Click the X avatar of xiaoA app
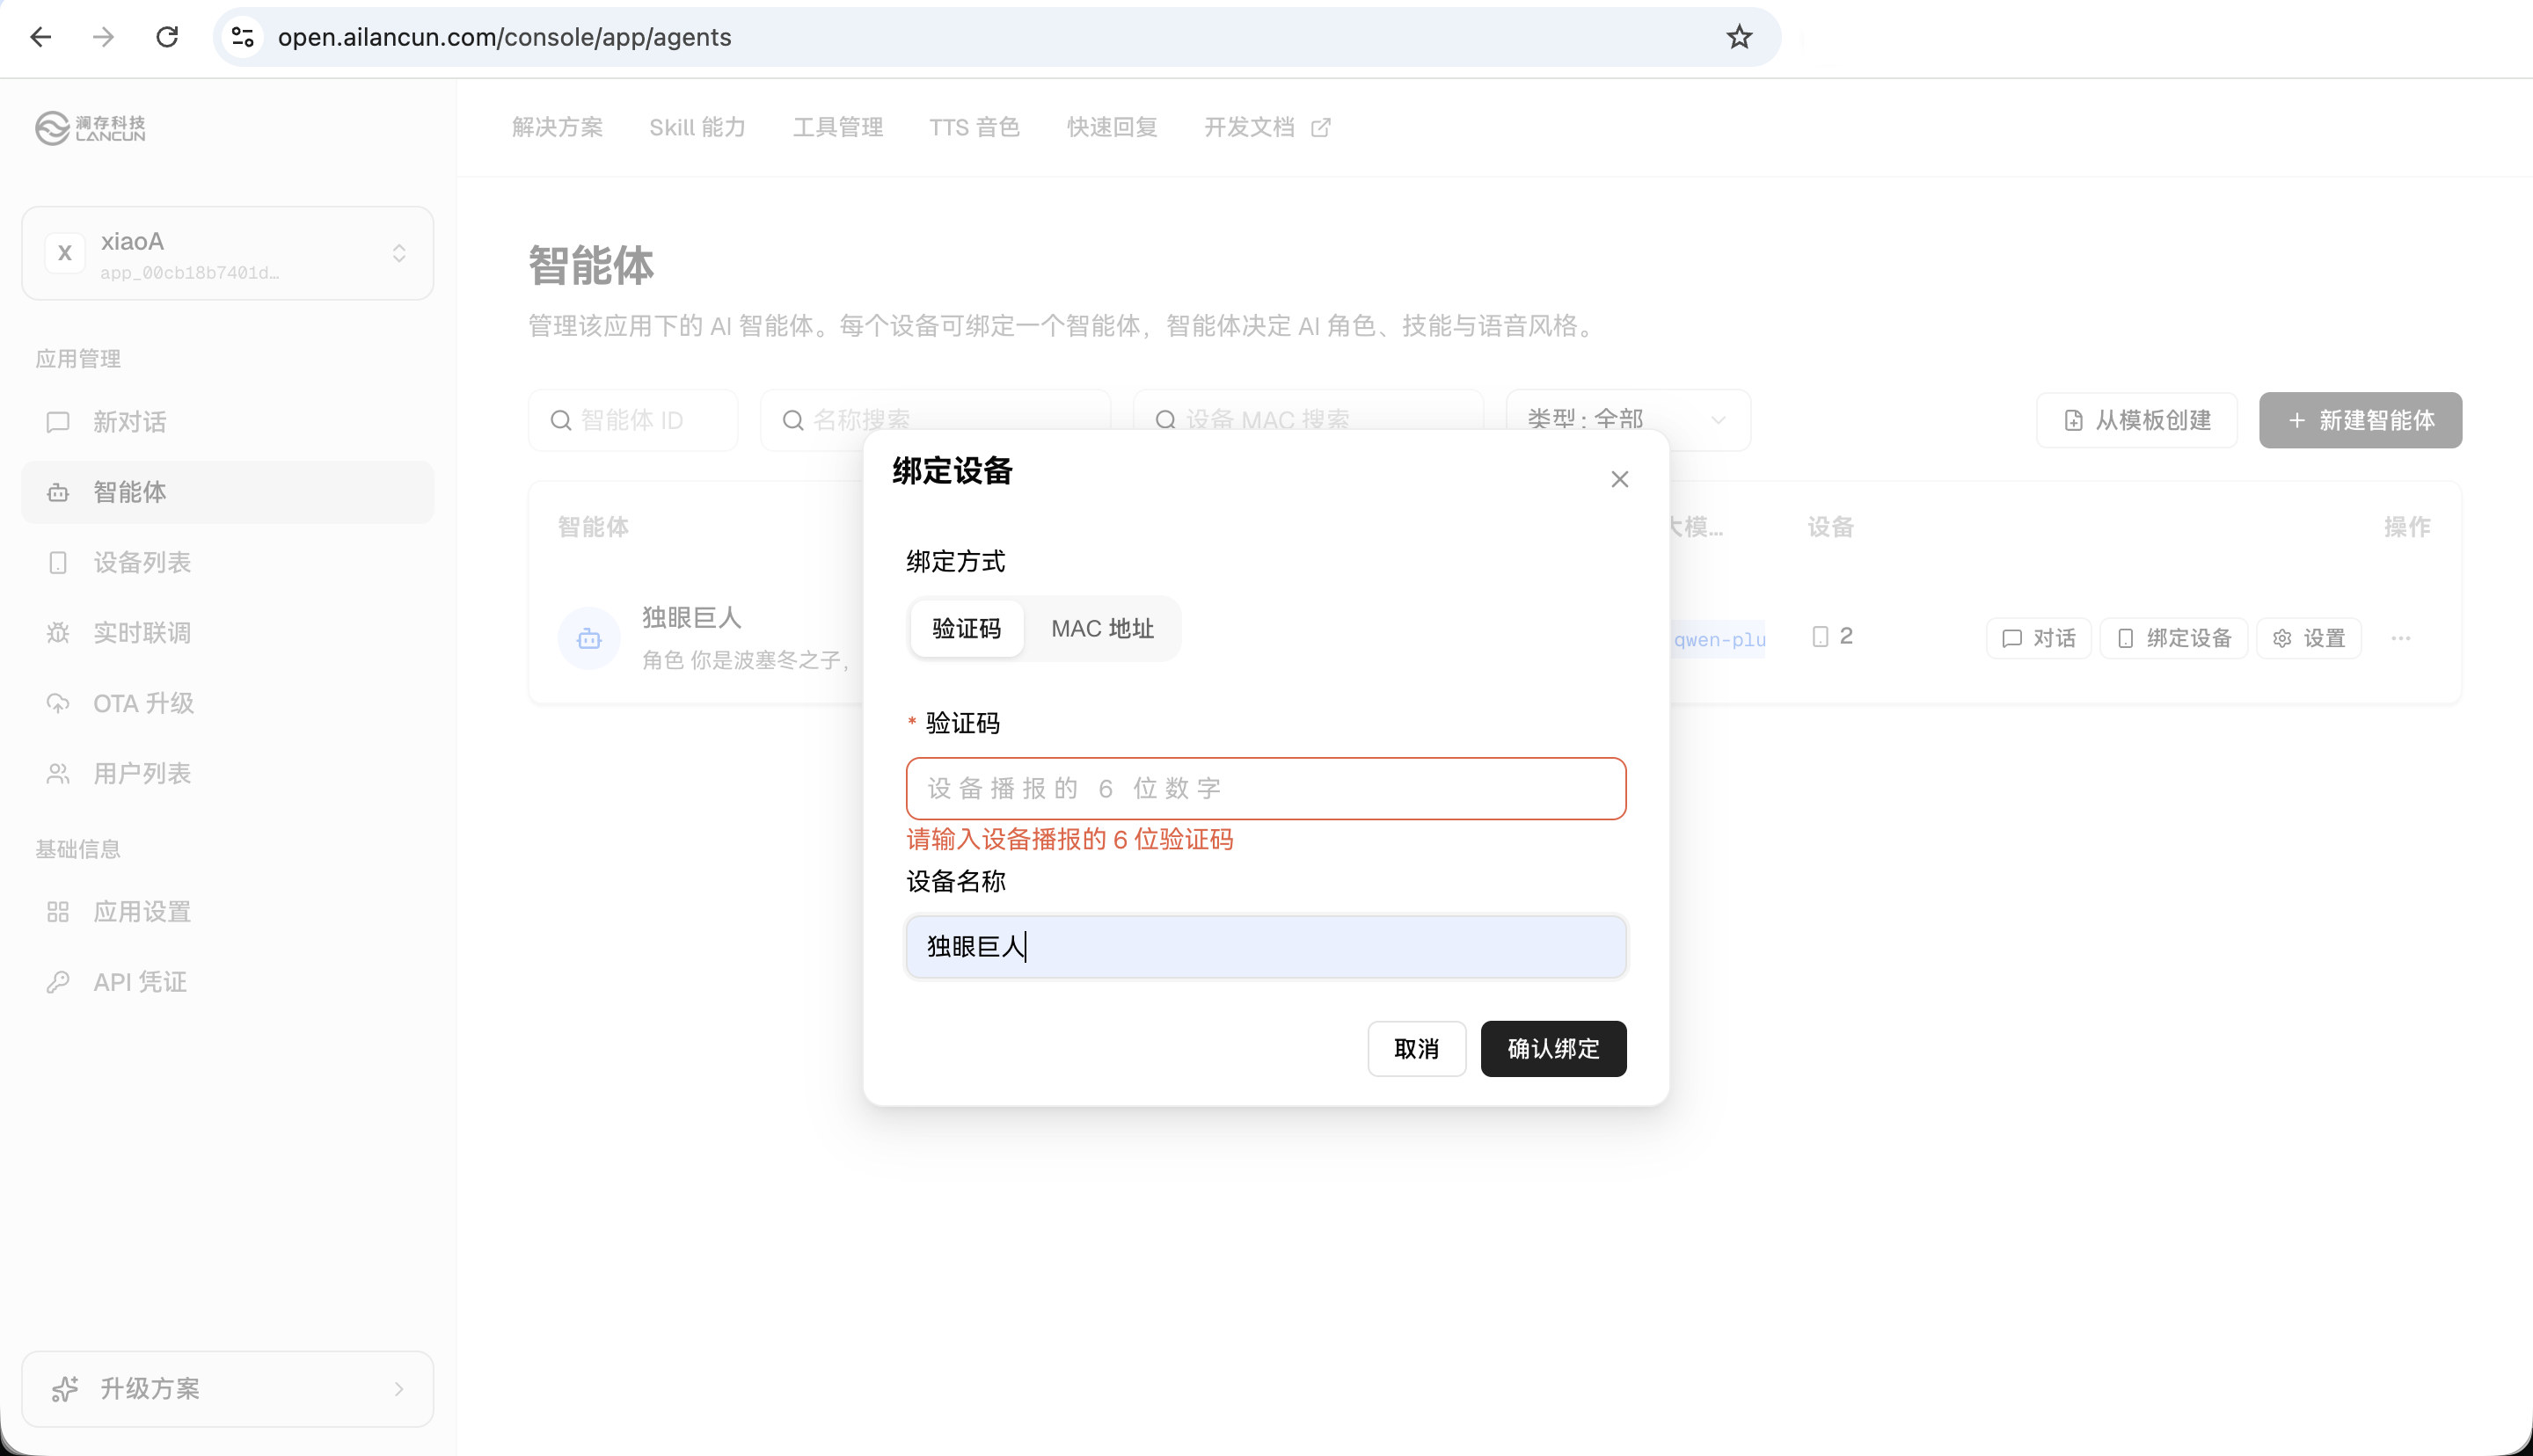The image size is (2533, 1456). (x=65, y=253)
